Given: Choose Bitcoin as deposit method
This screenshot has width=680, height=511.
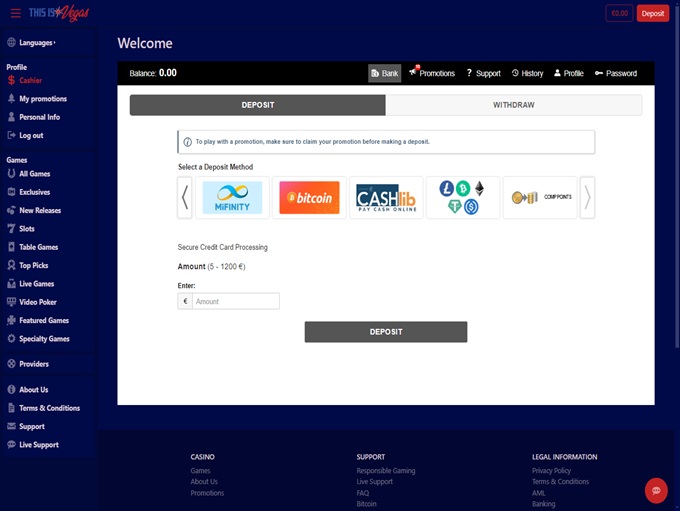Looking at the screenshot, I should tap(309, 198).
